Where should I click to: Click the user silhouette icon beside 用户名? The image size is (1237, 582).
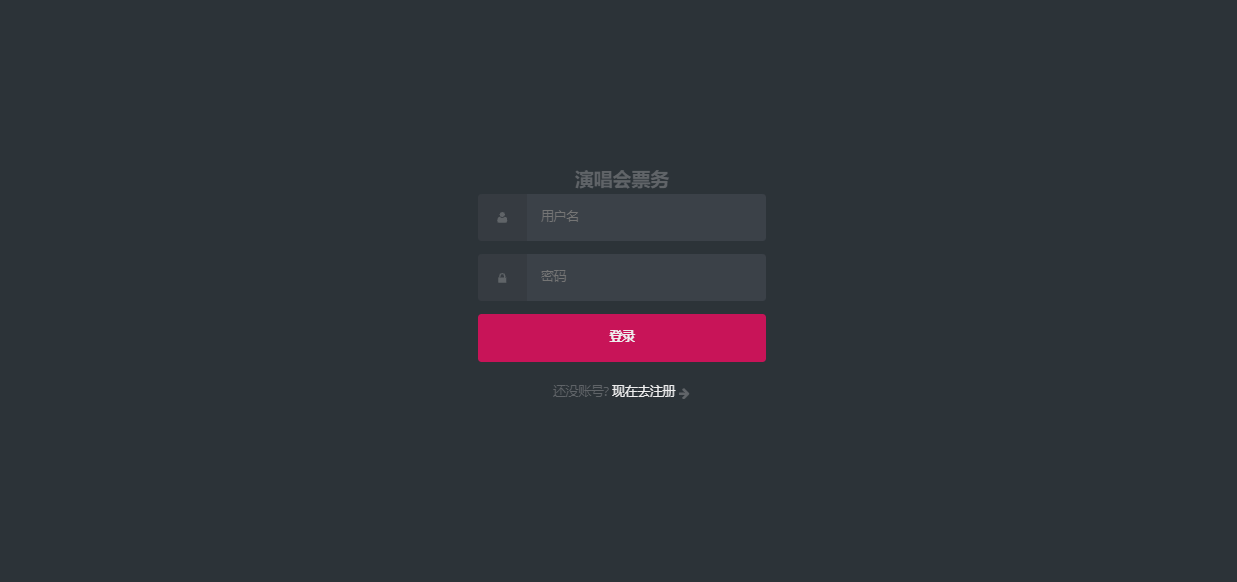click(x=502, y=217)
